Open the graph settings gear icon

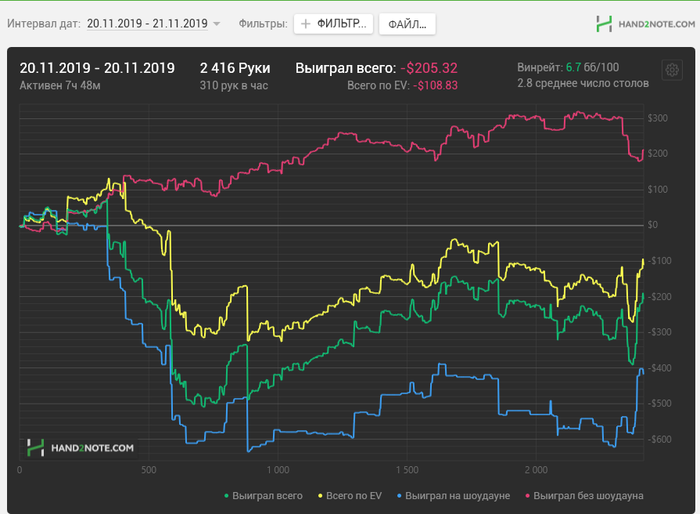[x=672, y=70]
